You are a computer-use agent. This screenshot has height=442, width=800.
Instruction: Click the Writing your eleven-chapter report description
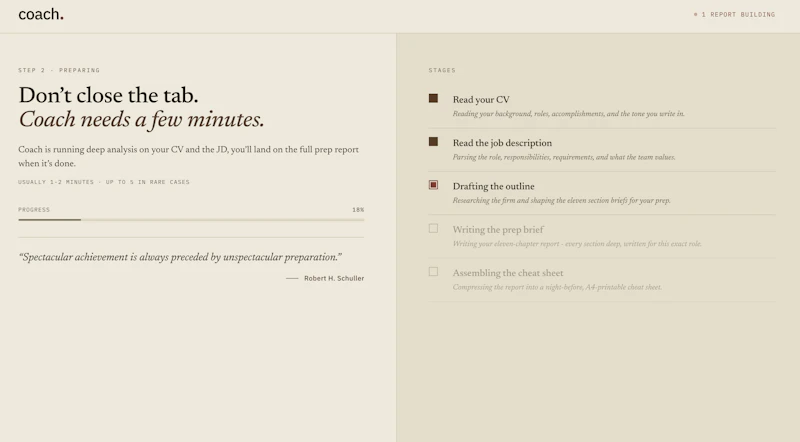[577, 244]
